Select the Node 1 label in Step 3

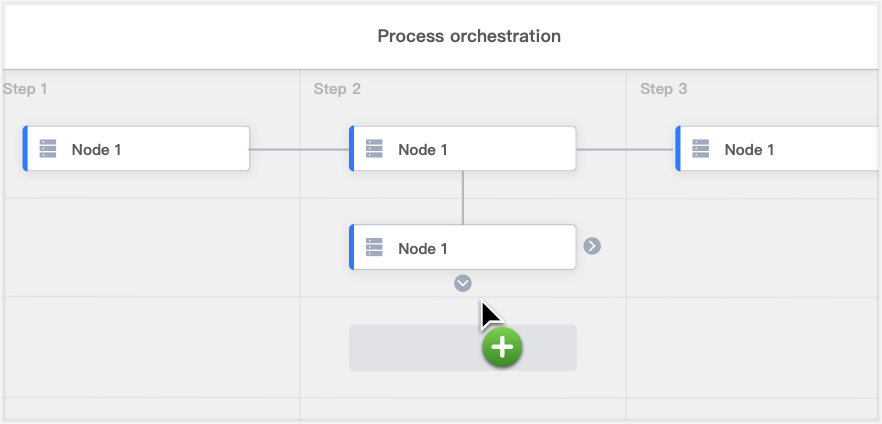point(749,150)
